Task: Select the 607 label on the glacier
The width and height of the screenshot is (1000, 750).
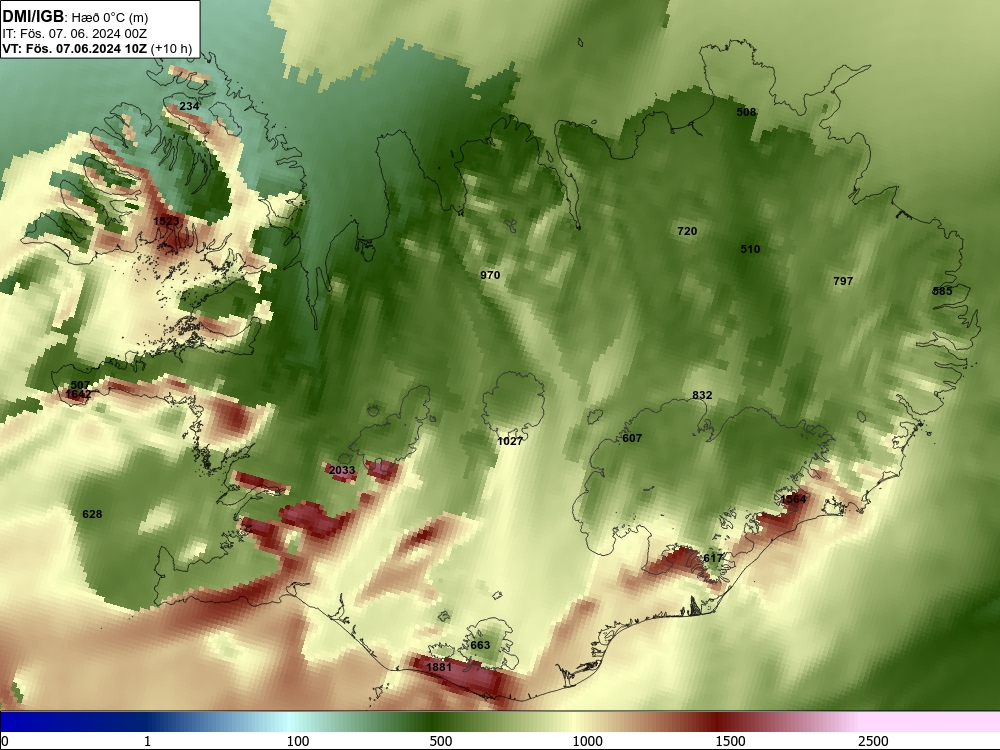Action: point(632,438)
